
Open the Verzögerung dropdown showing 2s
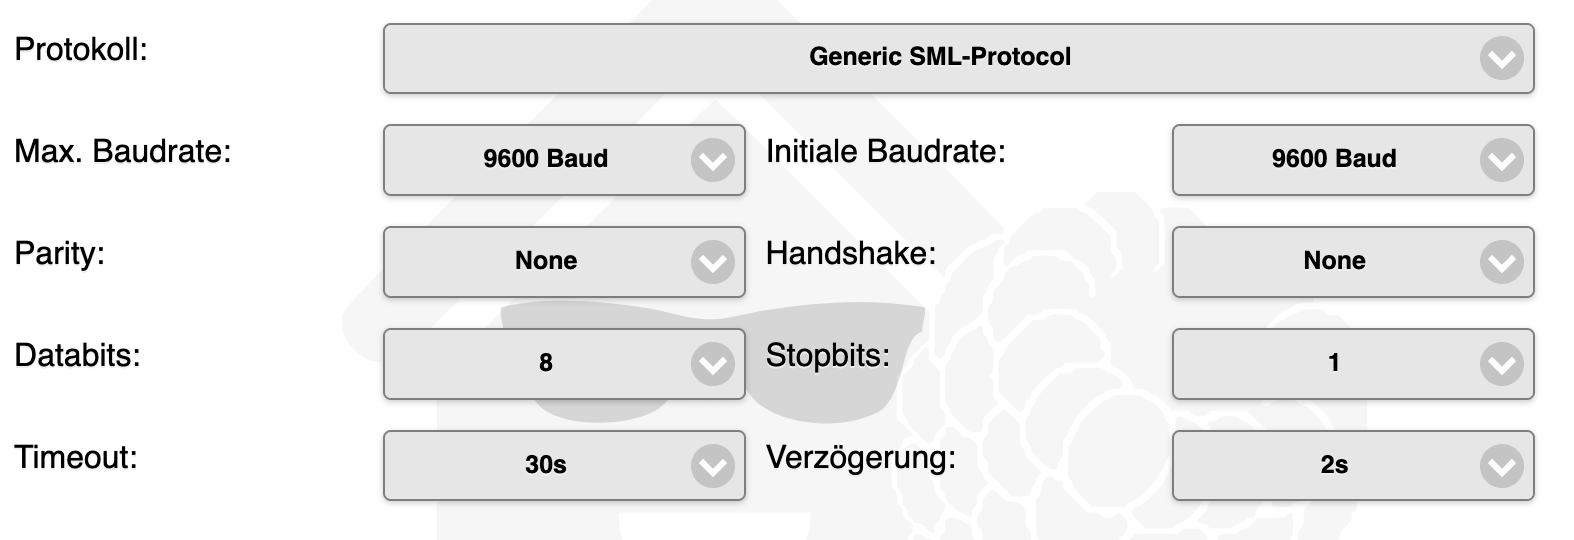point(1333,466)
